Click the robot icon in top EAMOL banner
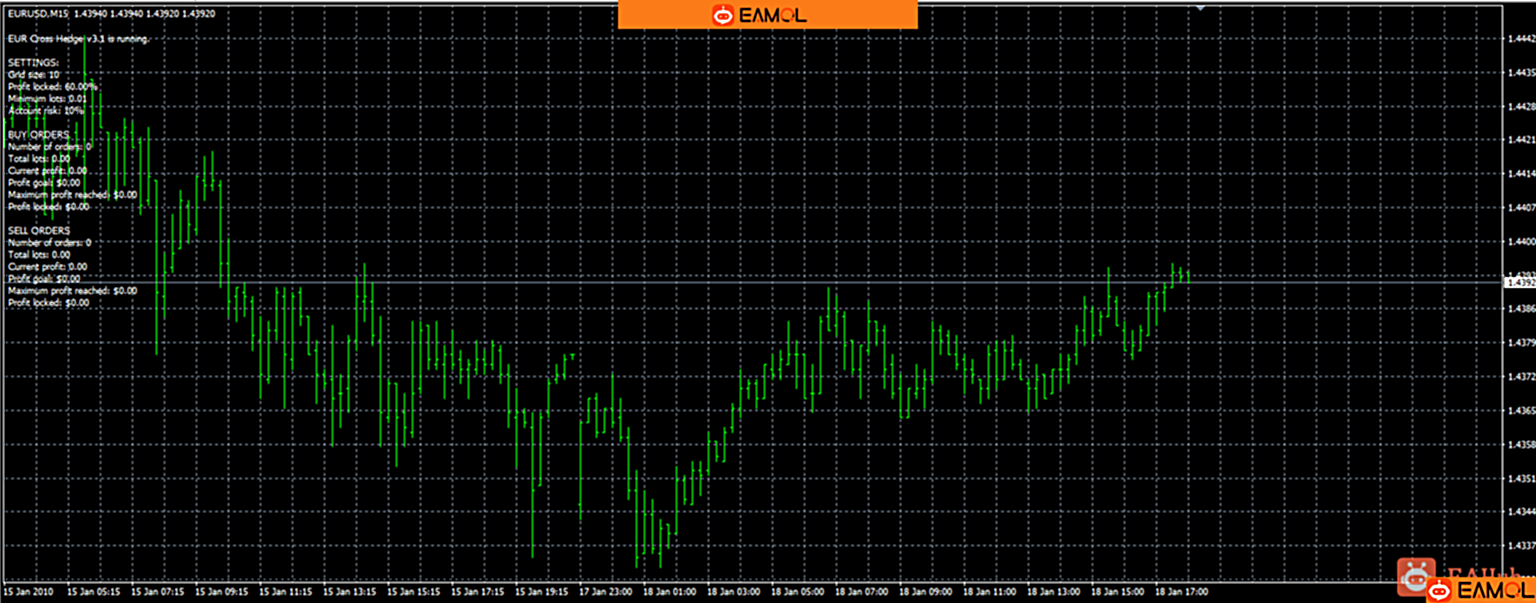Image resolution: width=1536 pixels, height=603 pixels. [721, 15]
